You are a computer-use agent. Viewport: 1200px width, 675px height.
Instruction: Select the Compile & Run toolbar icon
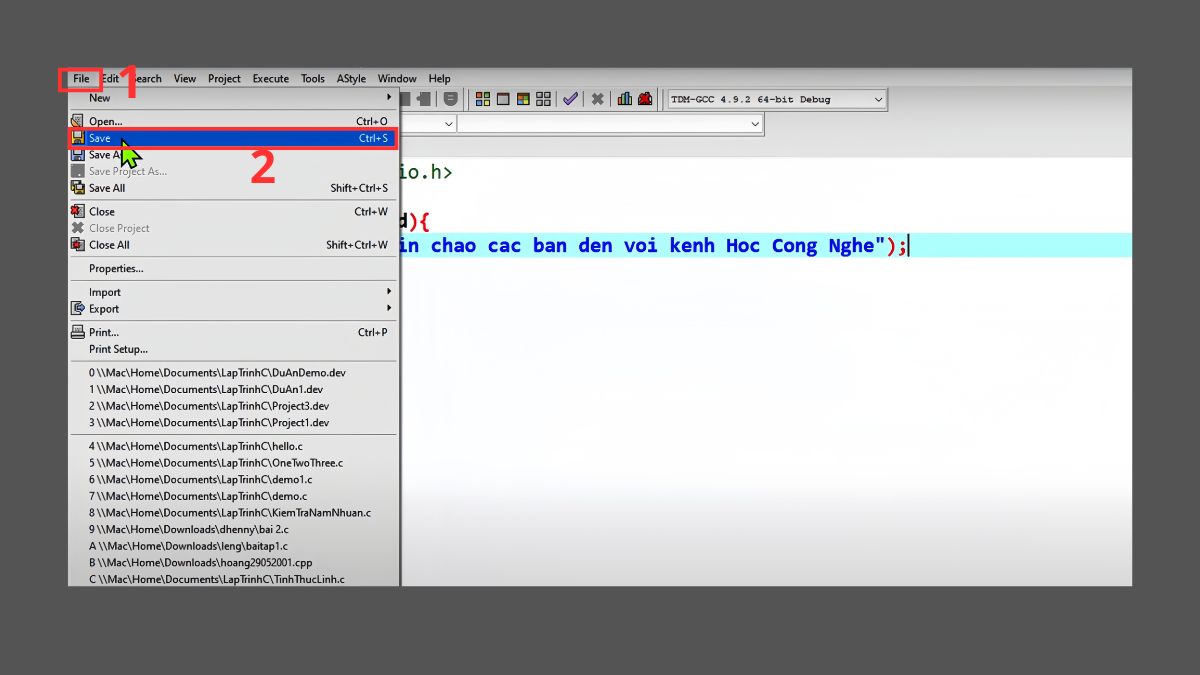coord(523,98)
